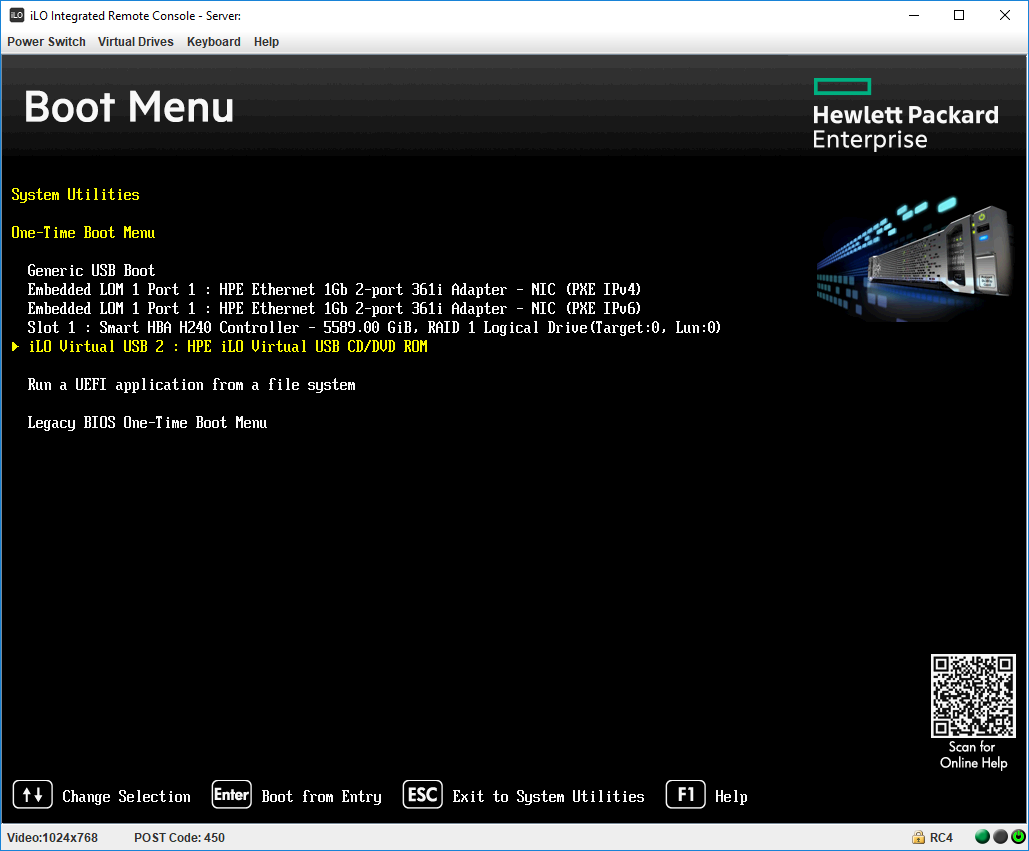Screen dimensions: 1029x851
Task: Maximize the iLO Remote Console window
Action: 959,15
